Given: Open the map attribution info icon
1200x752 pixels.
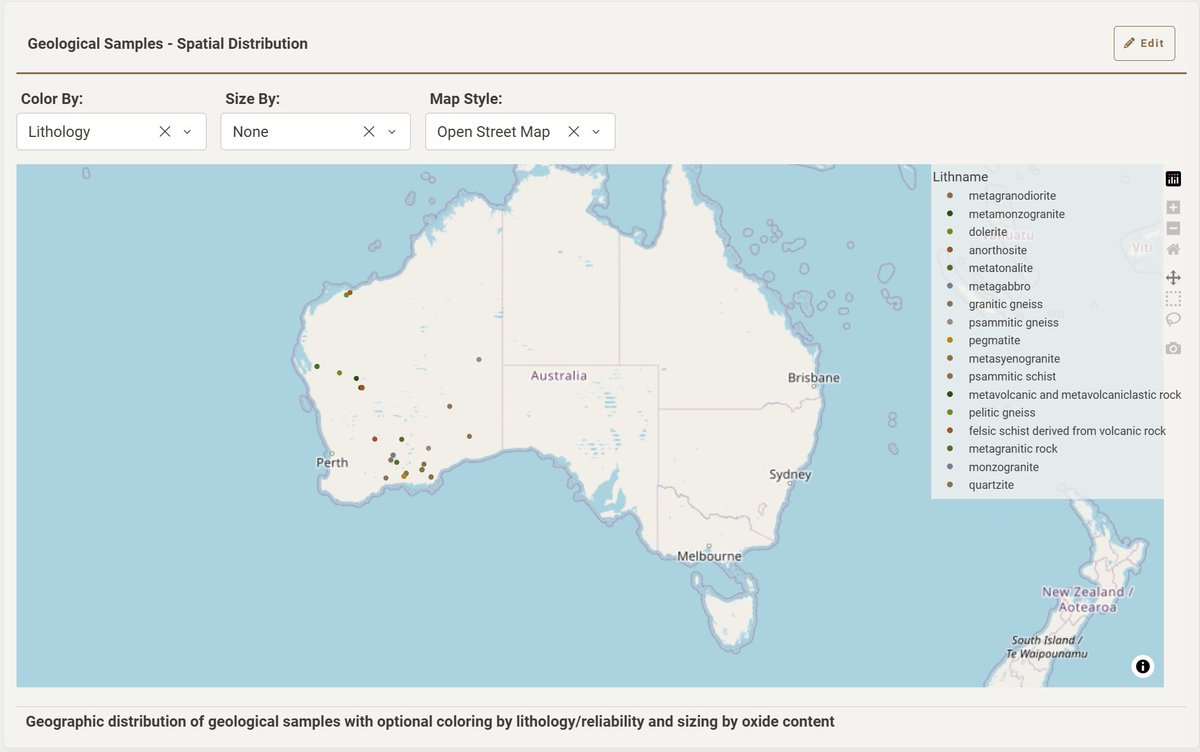Looking at the screenshot, I should 1143,666.
